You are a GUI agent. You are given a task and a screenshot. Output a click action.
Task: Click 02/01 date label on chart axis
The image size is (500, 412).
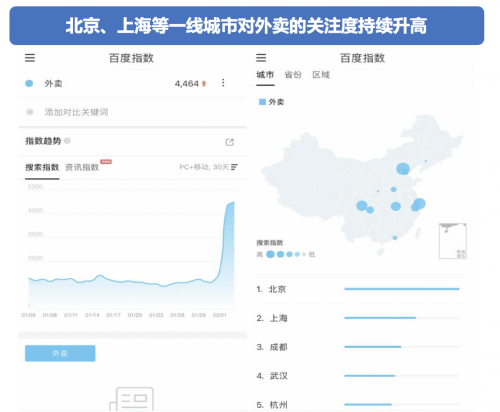pos(220,315)
